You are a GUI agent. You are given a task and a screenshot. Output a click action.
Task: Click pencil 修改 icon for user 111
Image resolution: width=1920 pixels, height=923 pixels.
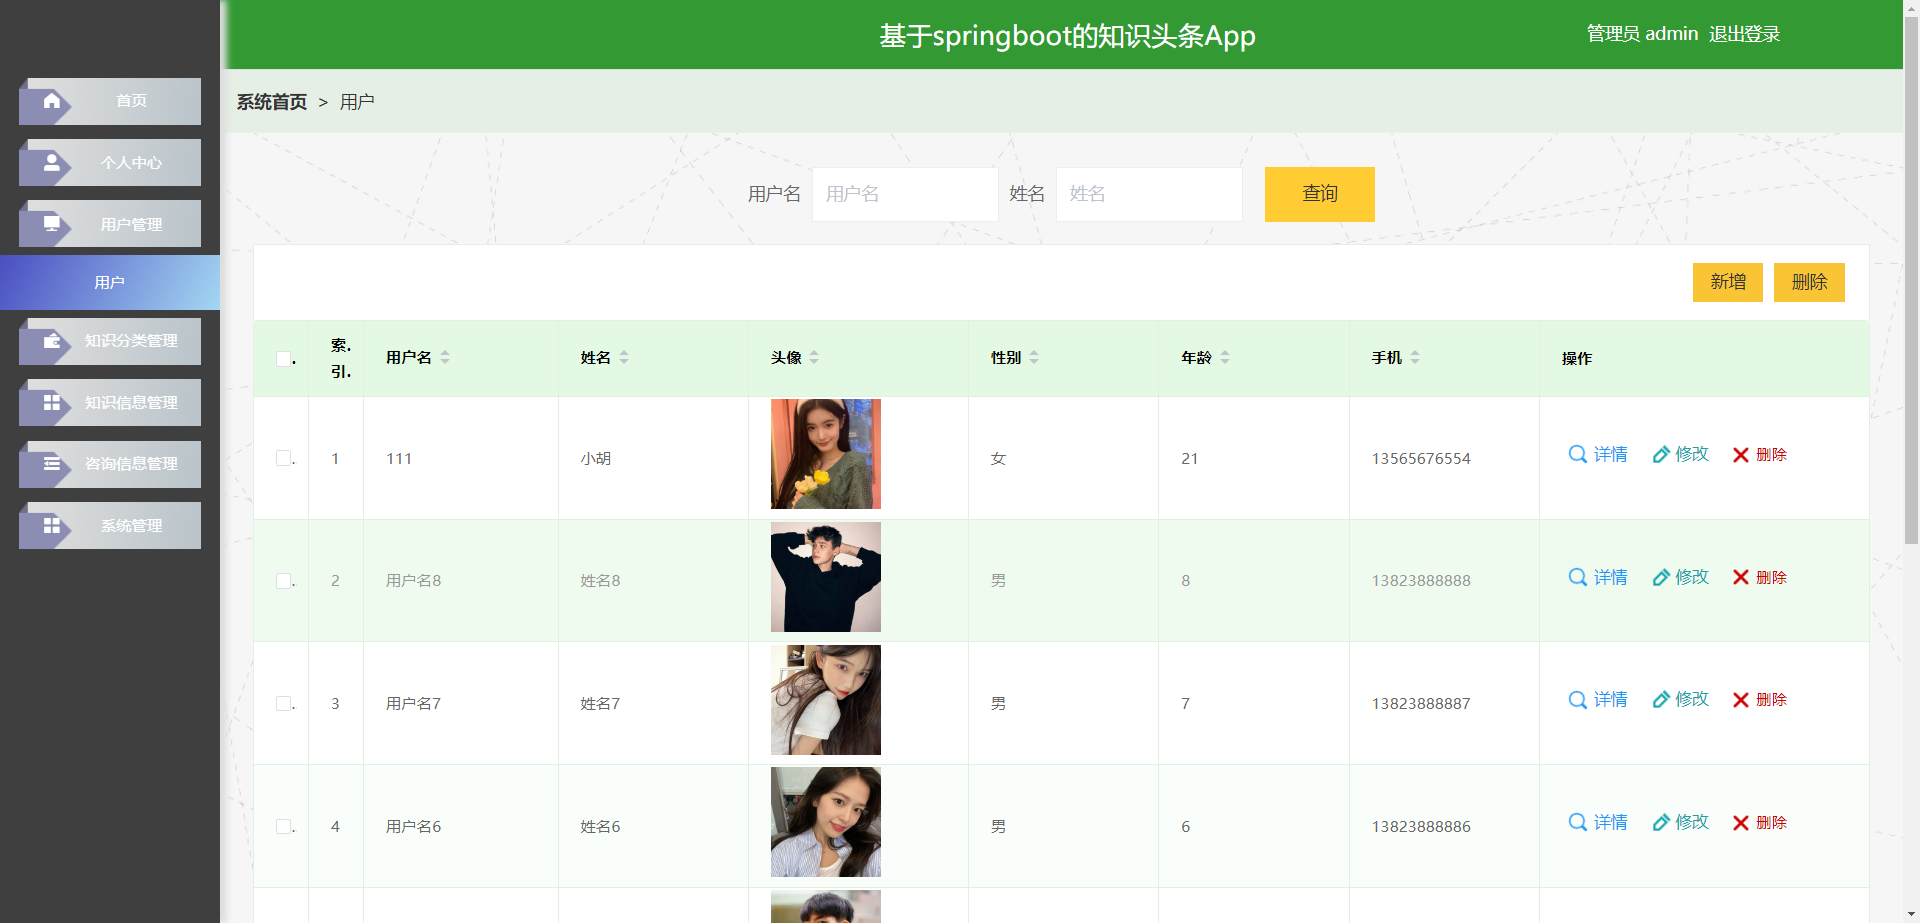coord(1661,454)
